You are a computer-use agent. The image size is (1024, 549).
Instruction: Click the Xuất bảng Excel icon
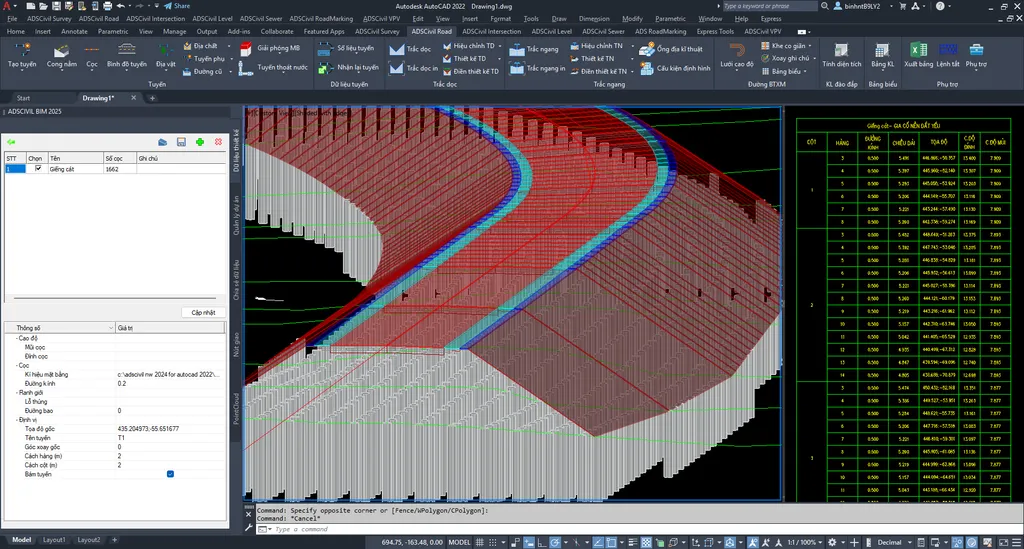918,50
